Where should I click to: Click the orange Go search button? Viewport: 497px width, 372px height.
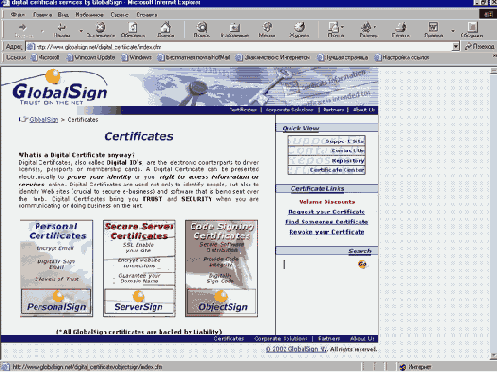[362, 264]
